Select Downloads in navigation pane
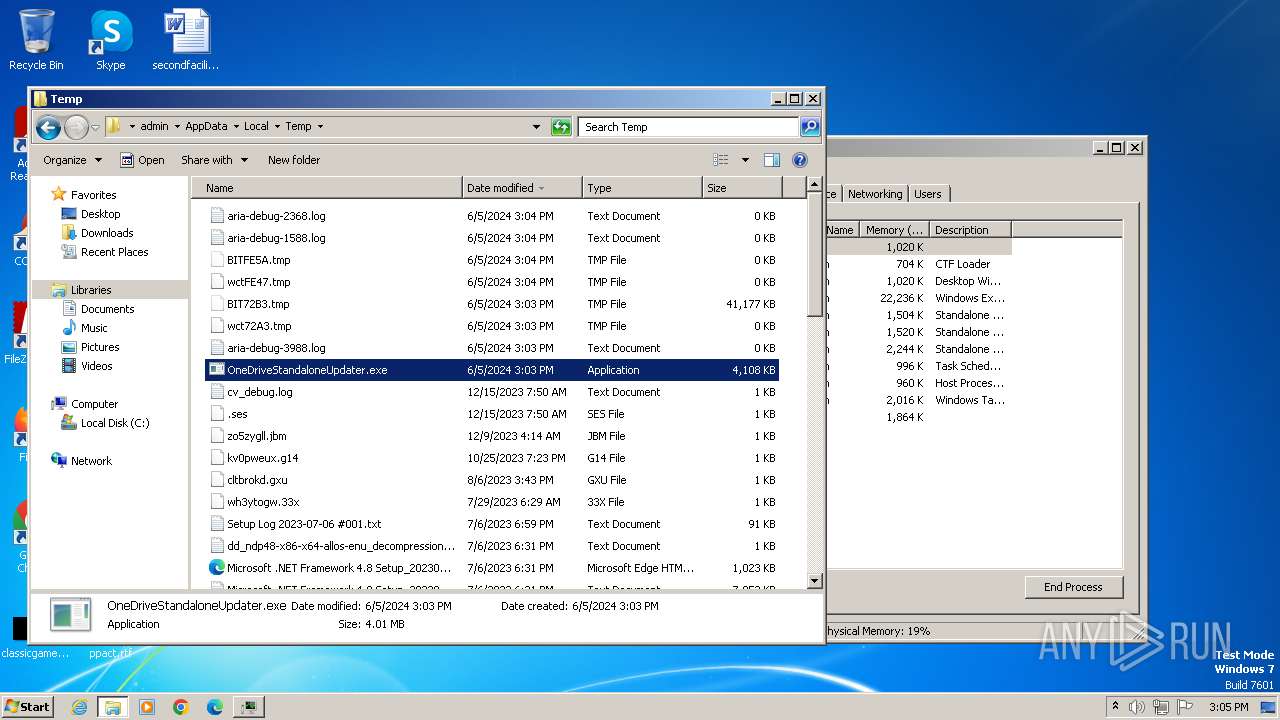The image size is (1280, 720). (x=107, y=233)
